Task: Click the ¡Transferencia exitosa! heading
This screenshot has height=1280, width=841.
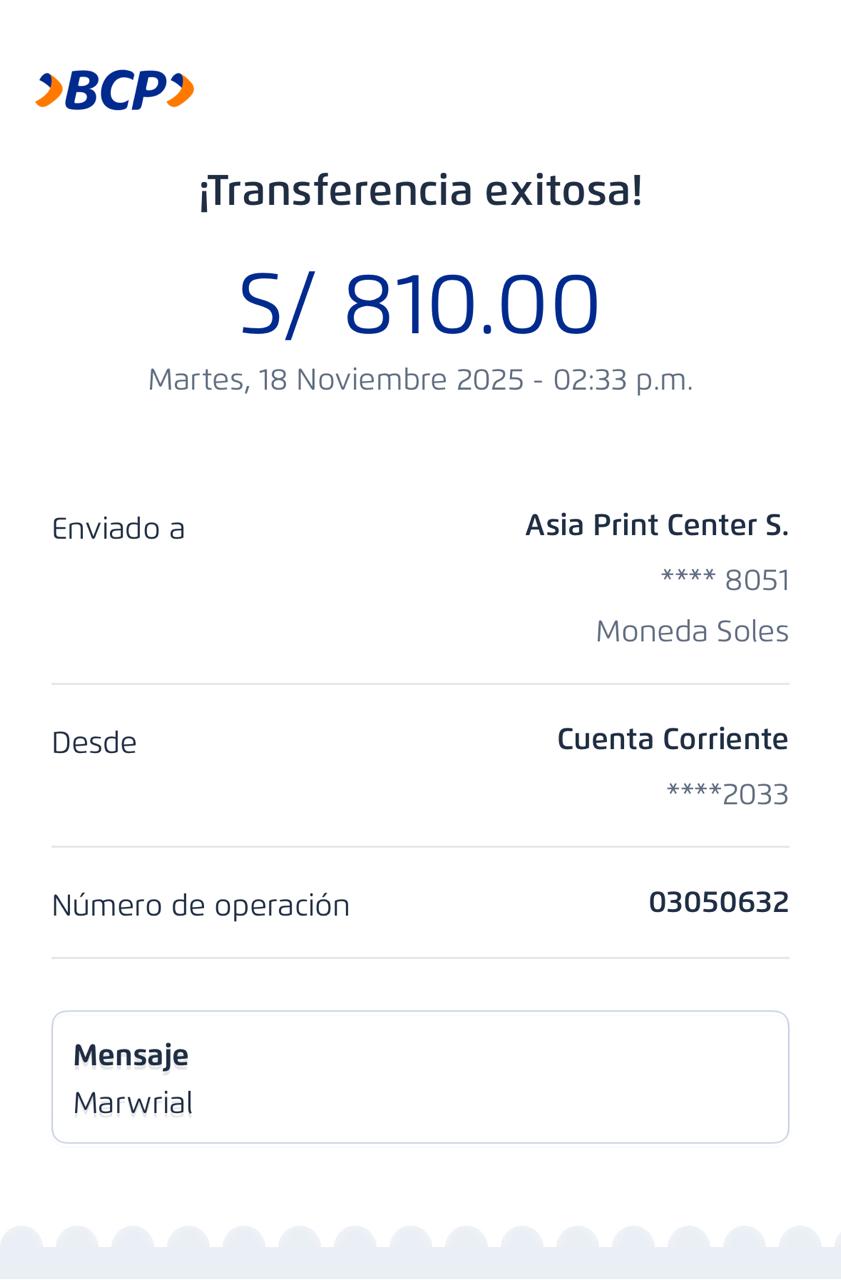Action: pyautogui.click(x=420, y=190)
